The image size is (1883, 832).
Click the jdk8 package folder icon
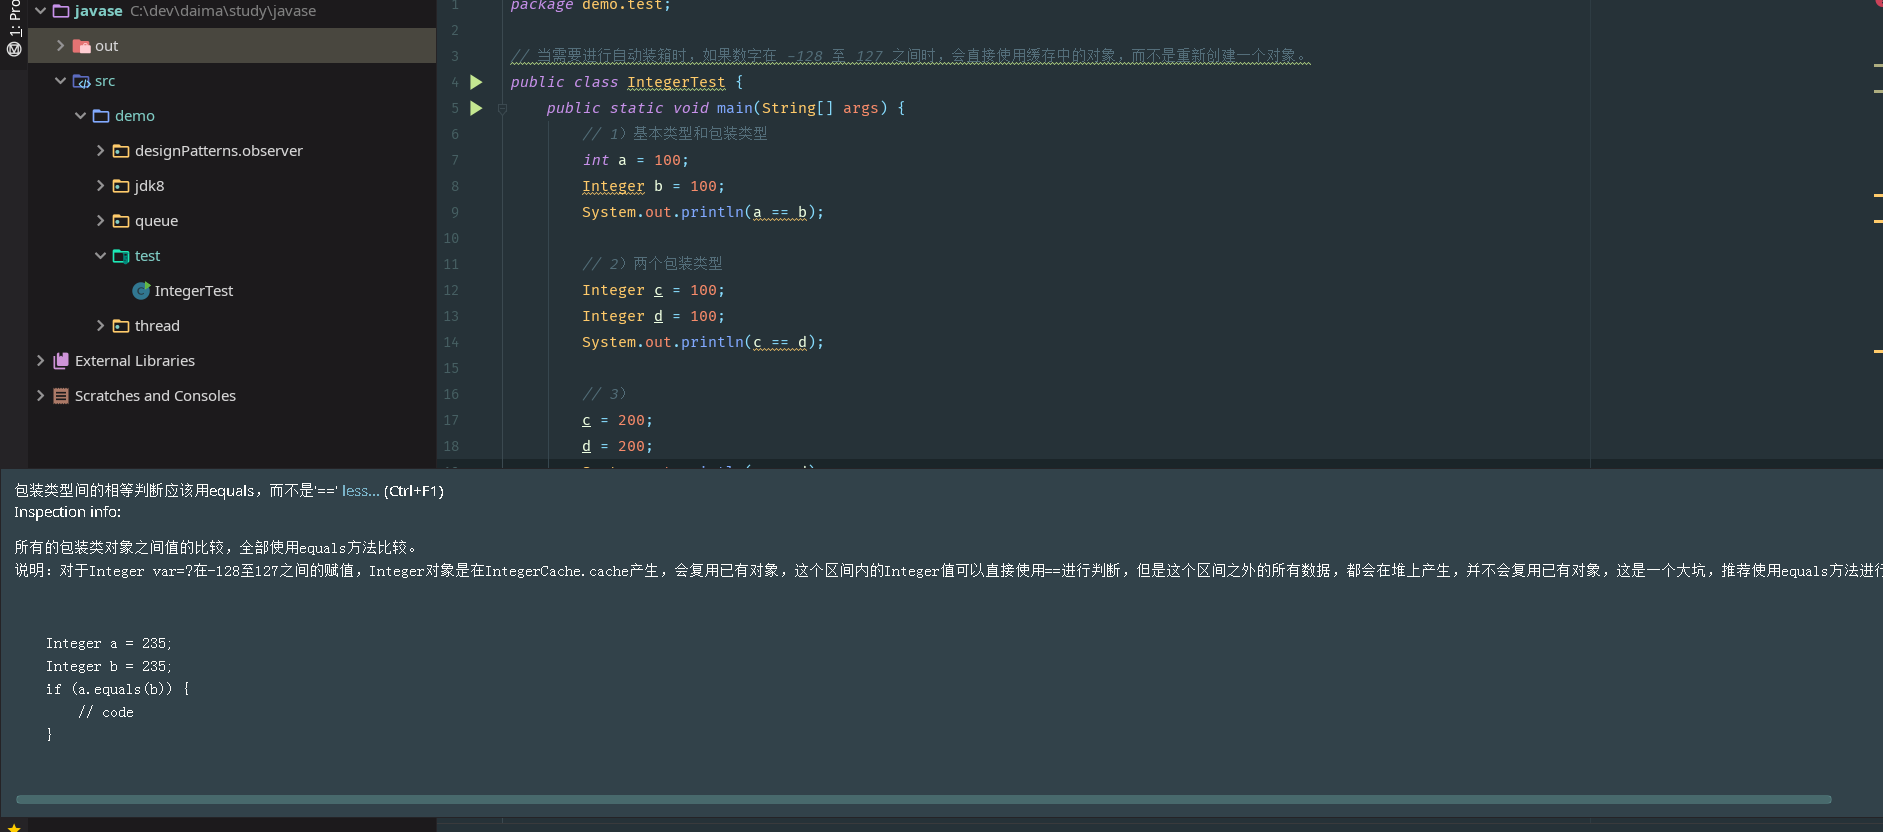[x=121, y=186]
